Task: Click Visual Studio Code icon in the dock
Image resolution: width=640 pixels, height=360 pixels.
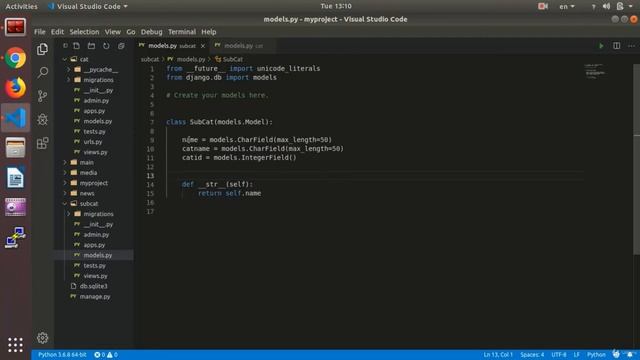Action: point(16,118)
